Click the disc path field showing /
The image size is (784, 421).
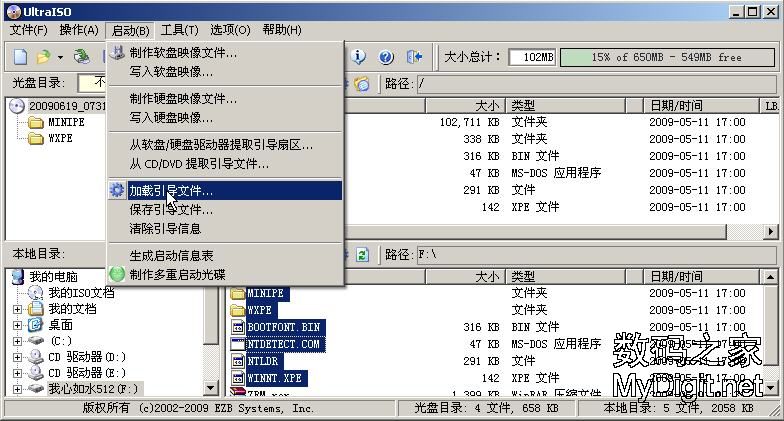(597, 84)
